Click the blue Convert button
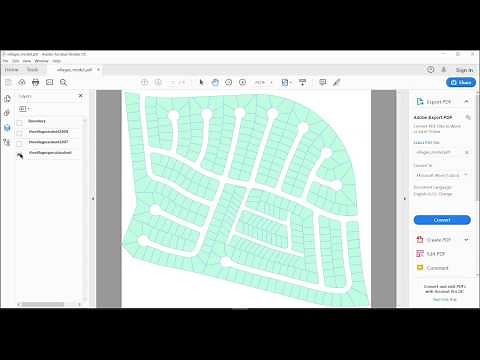Viewport: 480px width, 360px height. [442, 220]
